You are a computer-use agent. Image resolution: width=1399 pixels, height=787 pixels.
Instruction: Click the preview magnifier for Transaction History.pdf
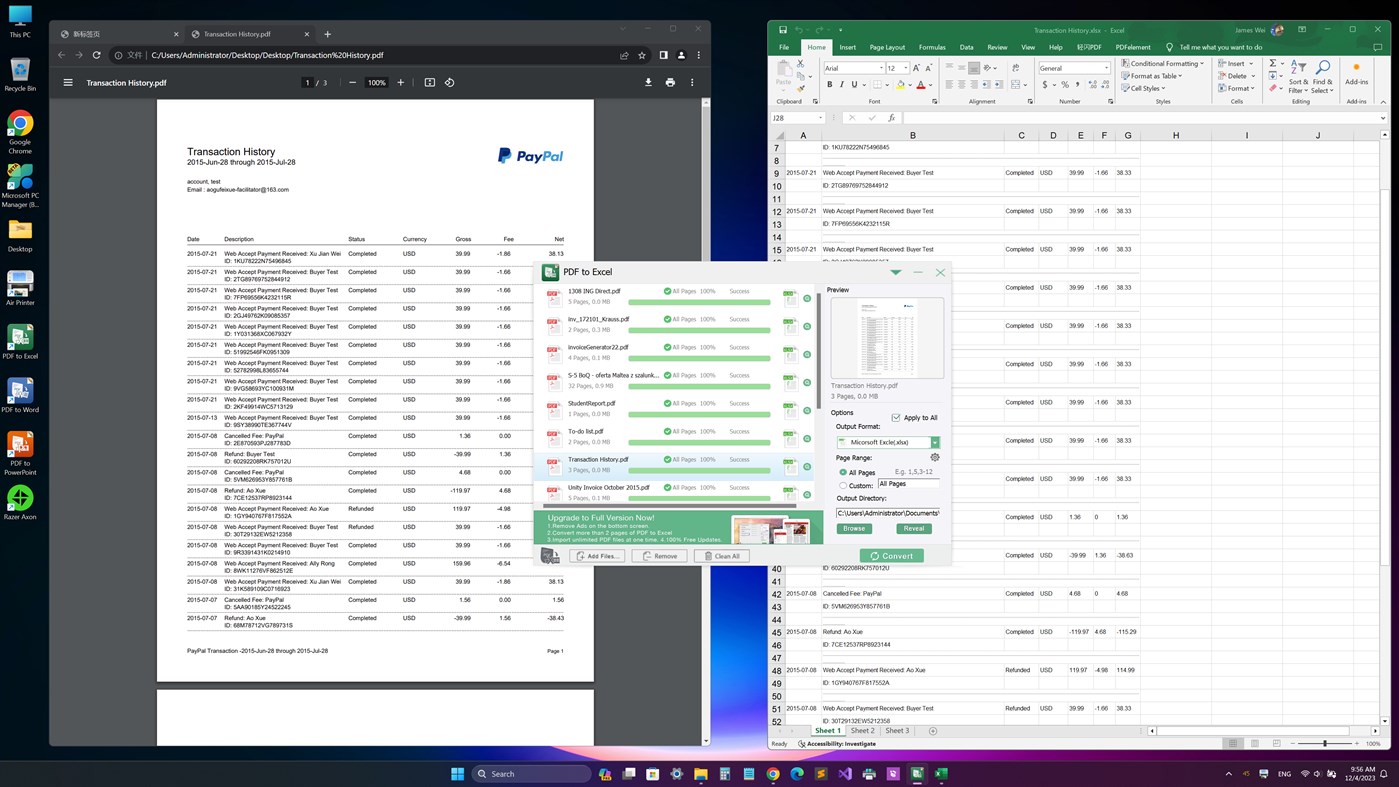806,466
